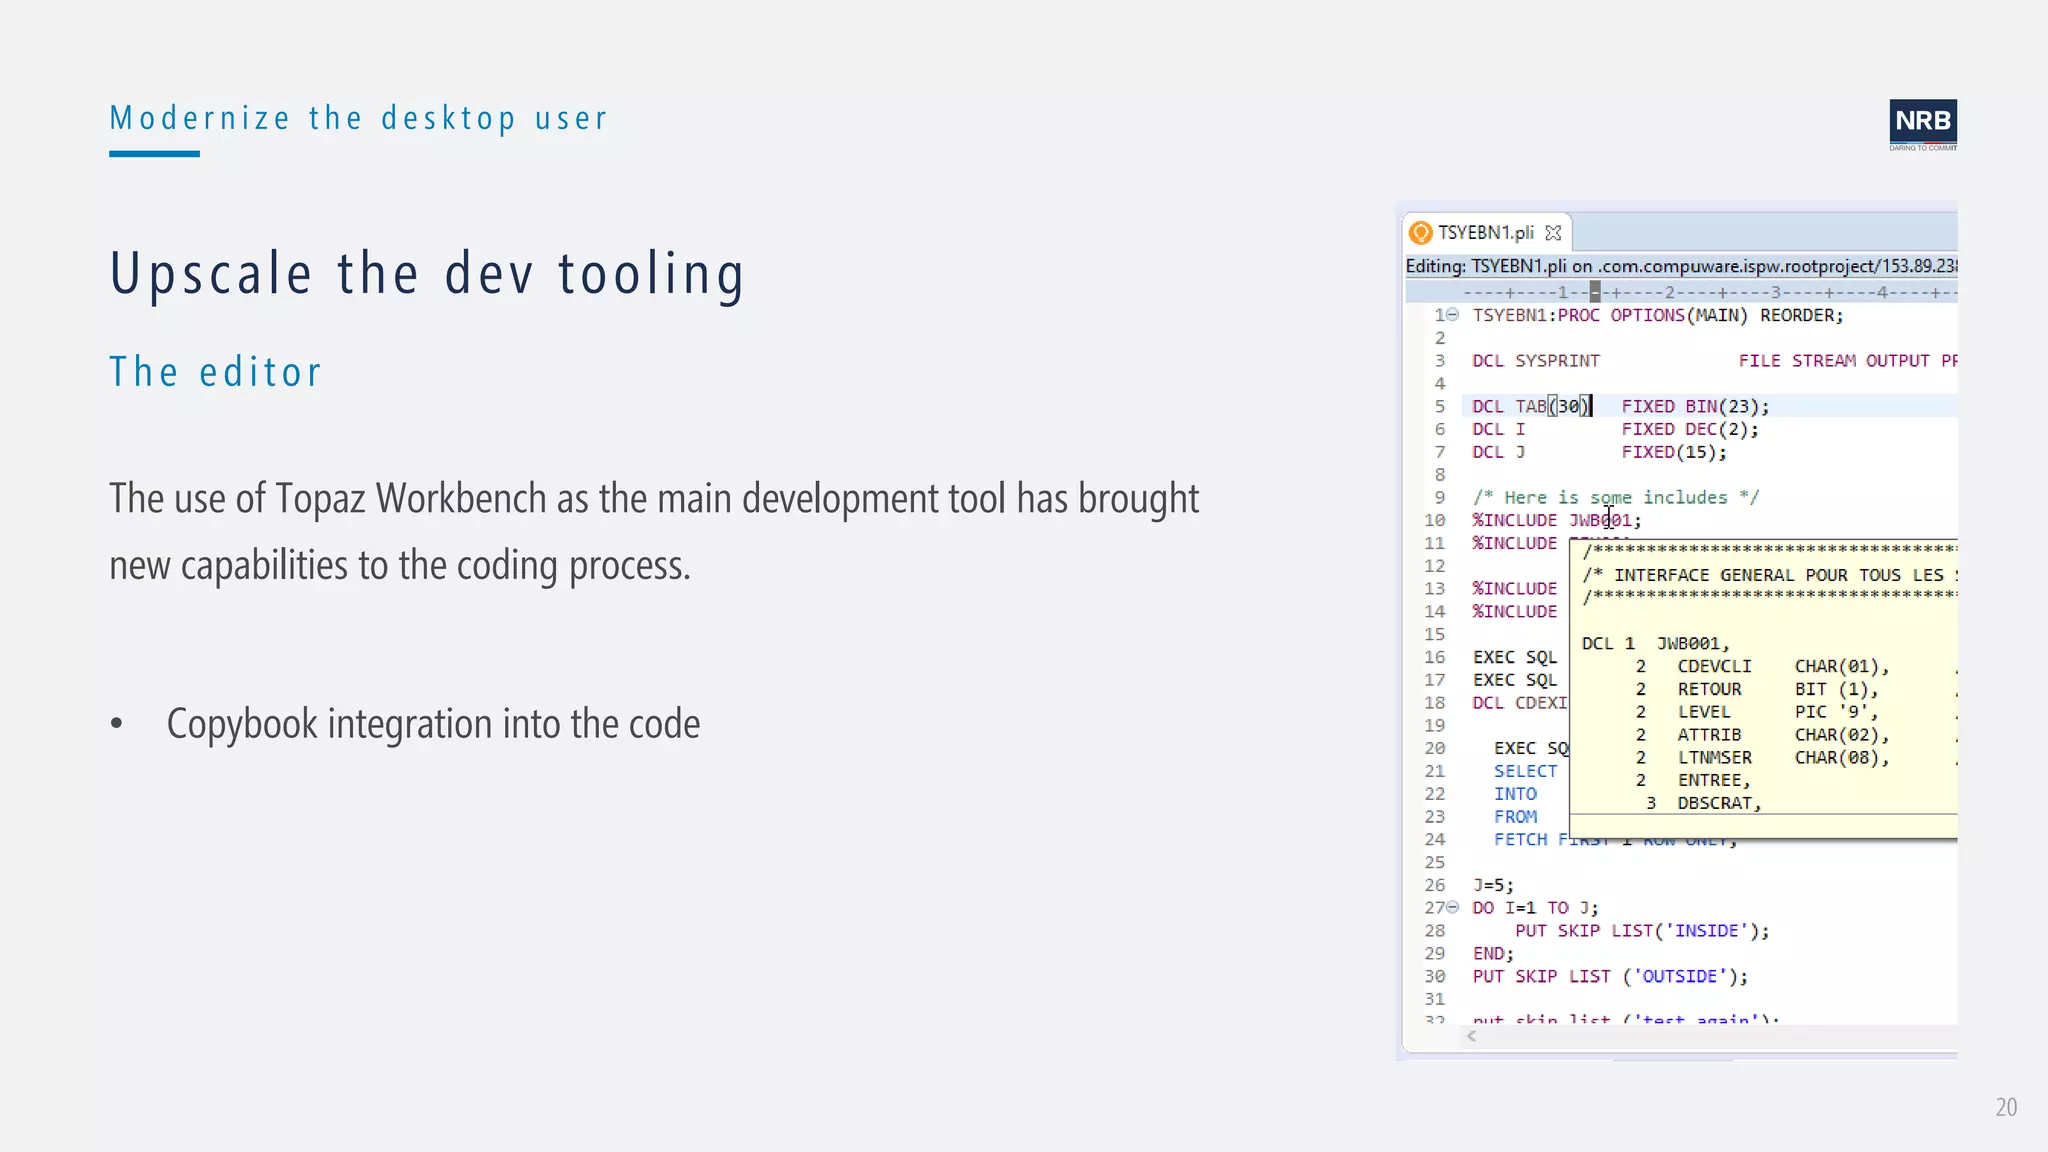Click the comment 'Here is some includes'
Image resolution: width=2048 pixels, height=1152 pixels.
pos(1615,498)
